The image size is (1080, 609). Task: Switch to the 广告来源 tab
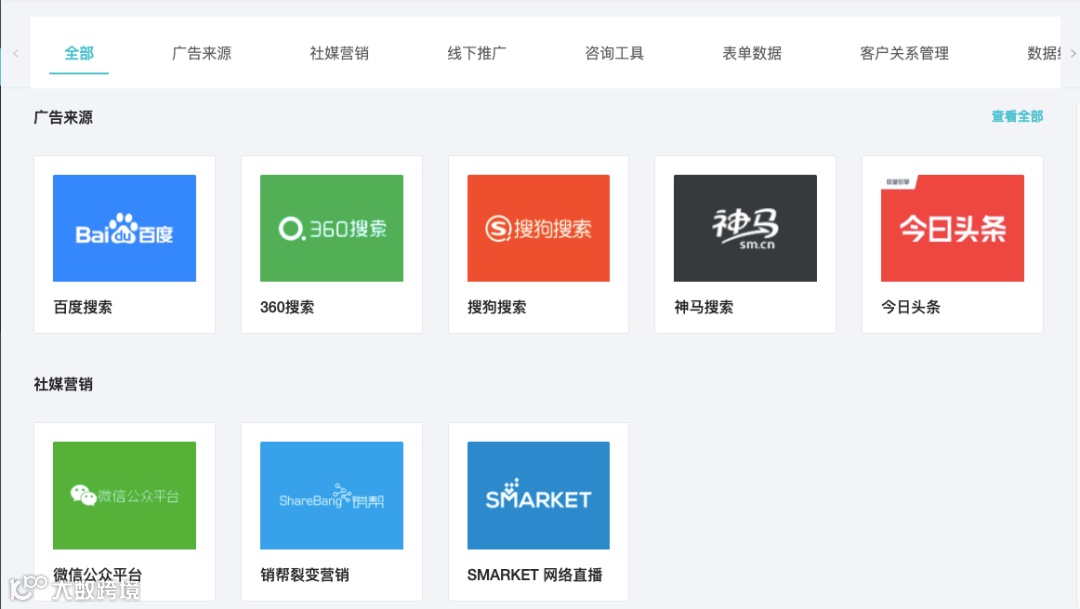point(201,53)
